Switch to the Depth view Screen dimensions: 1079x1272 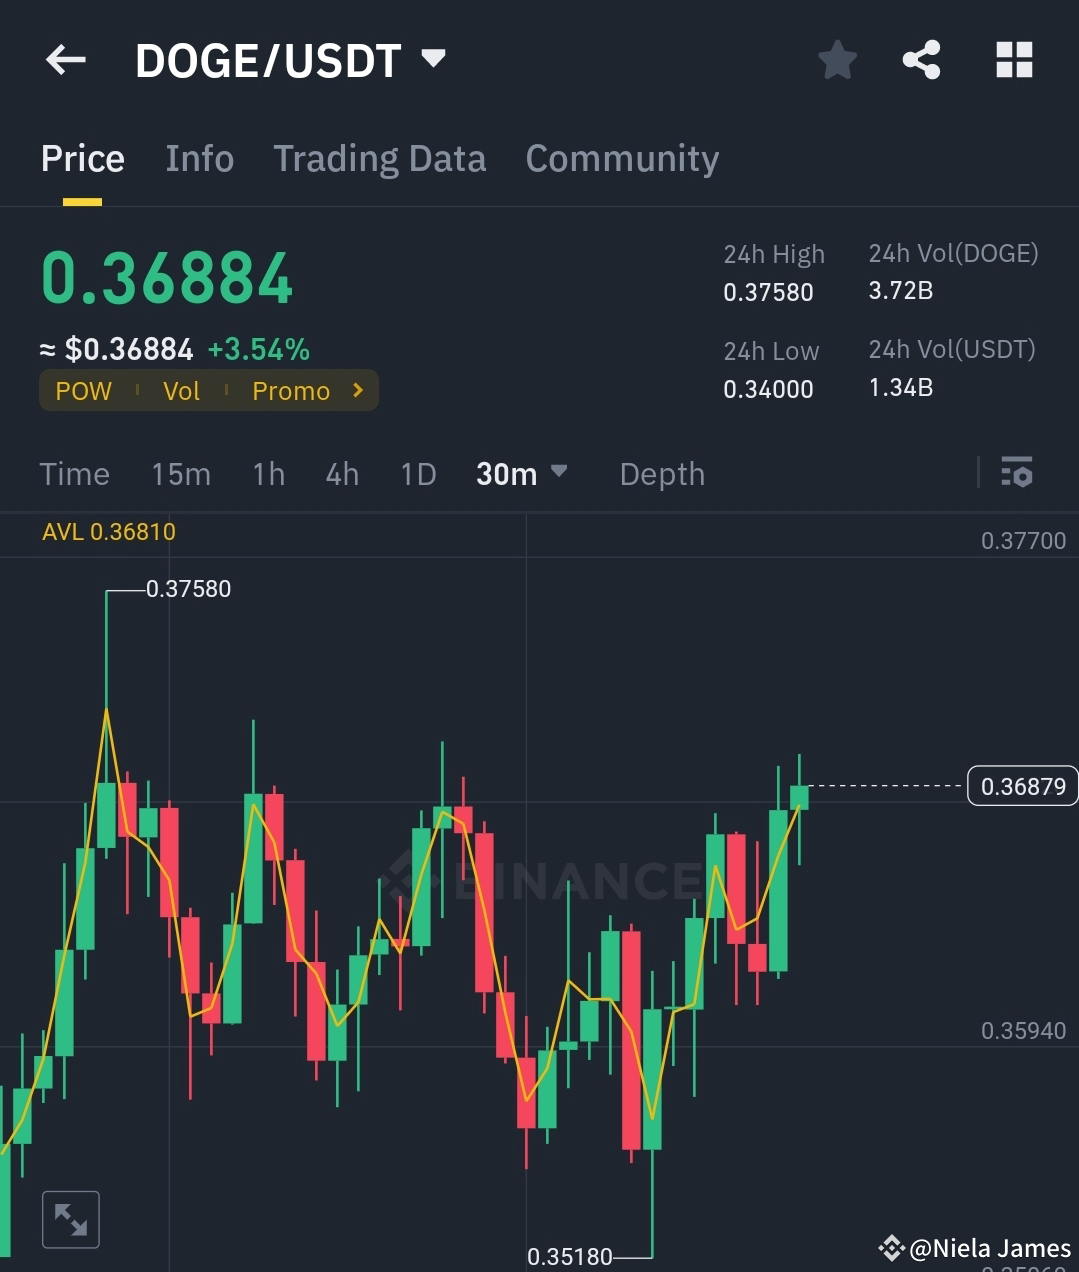(x=661, y=473)
